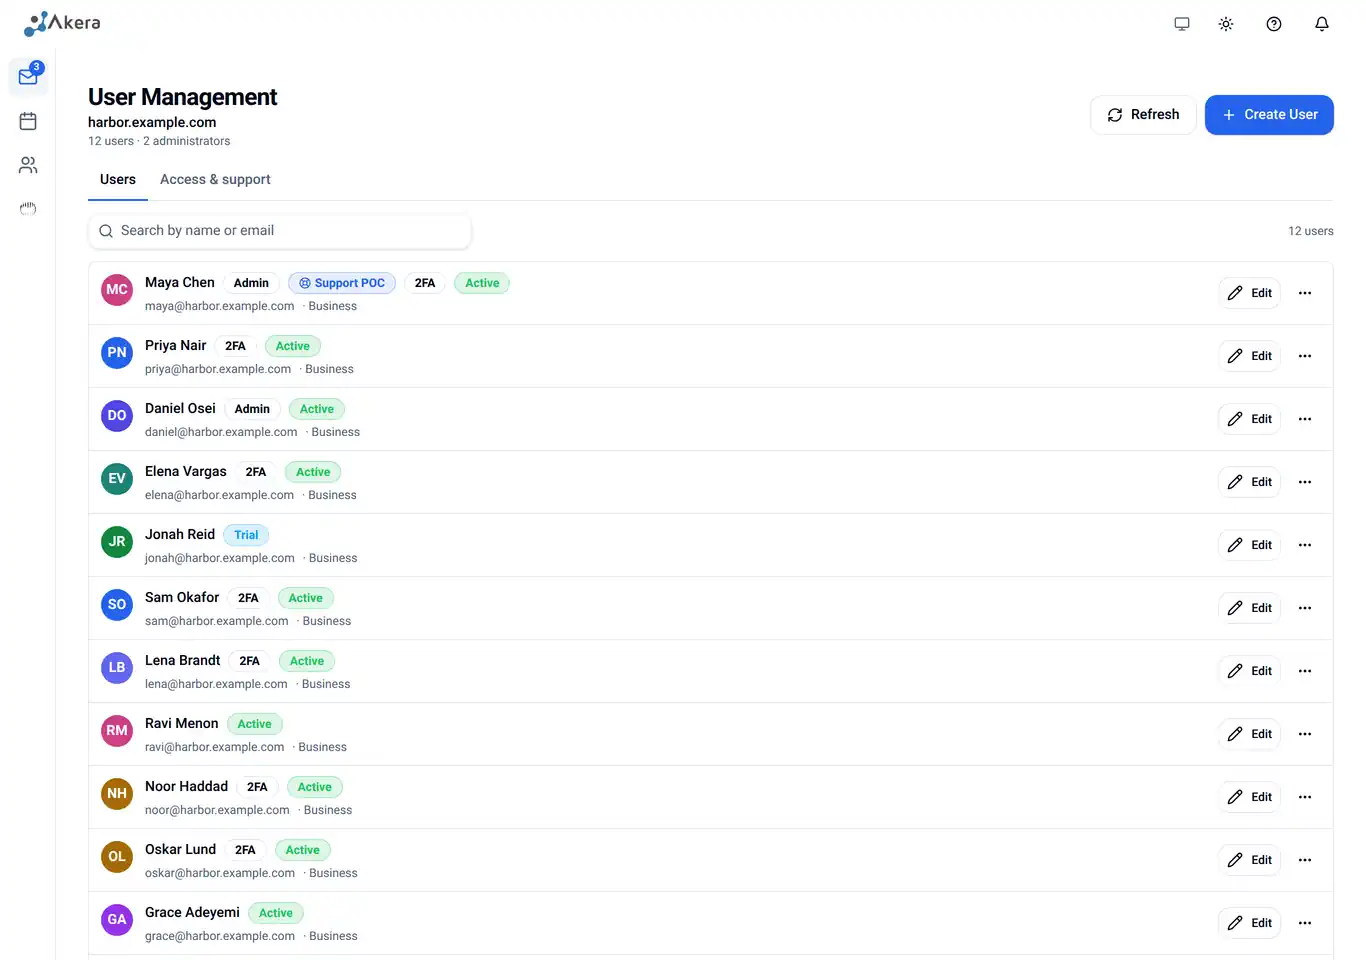Click the name Sam Okafor
The image size is (1366, 960).
pos(182,598)
